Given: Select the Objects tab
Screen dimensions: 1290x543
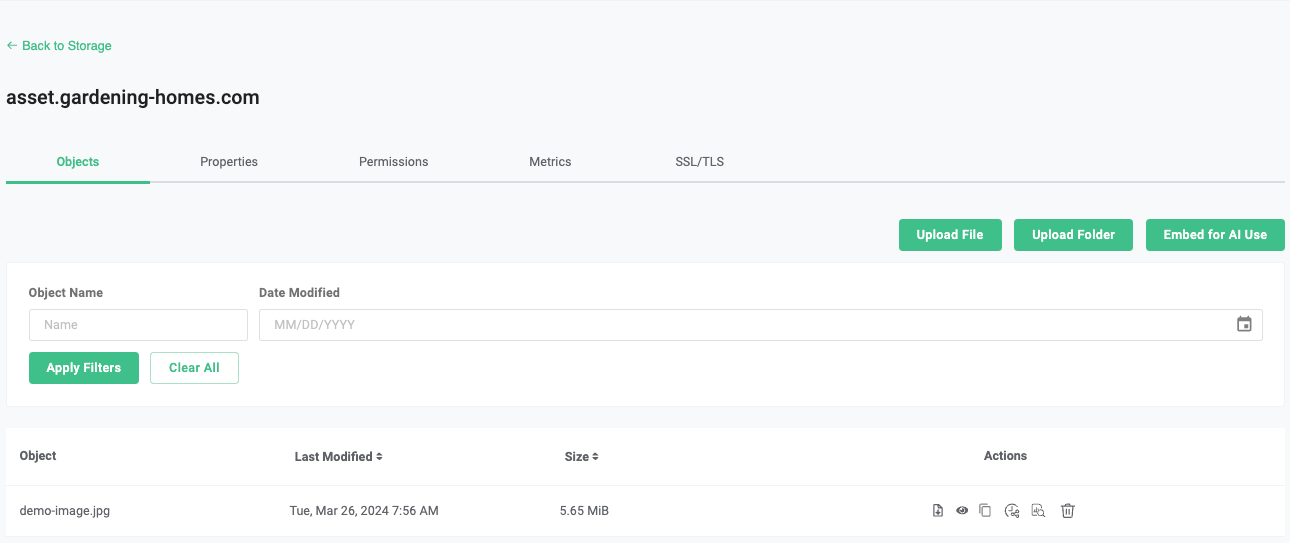Looking at the screenshot, I should point(78,162).
